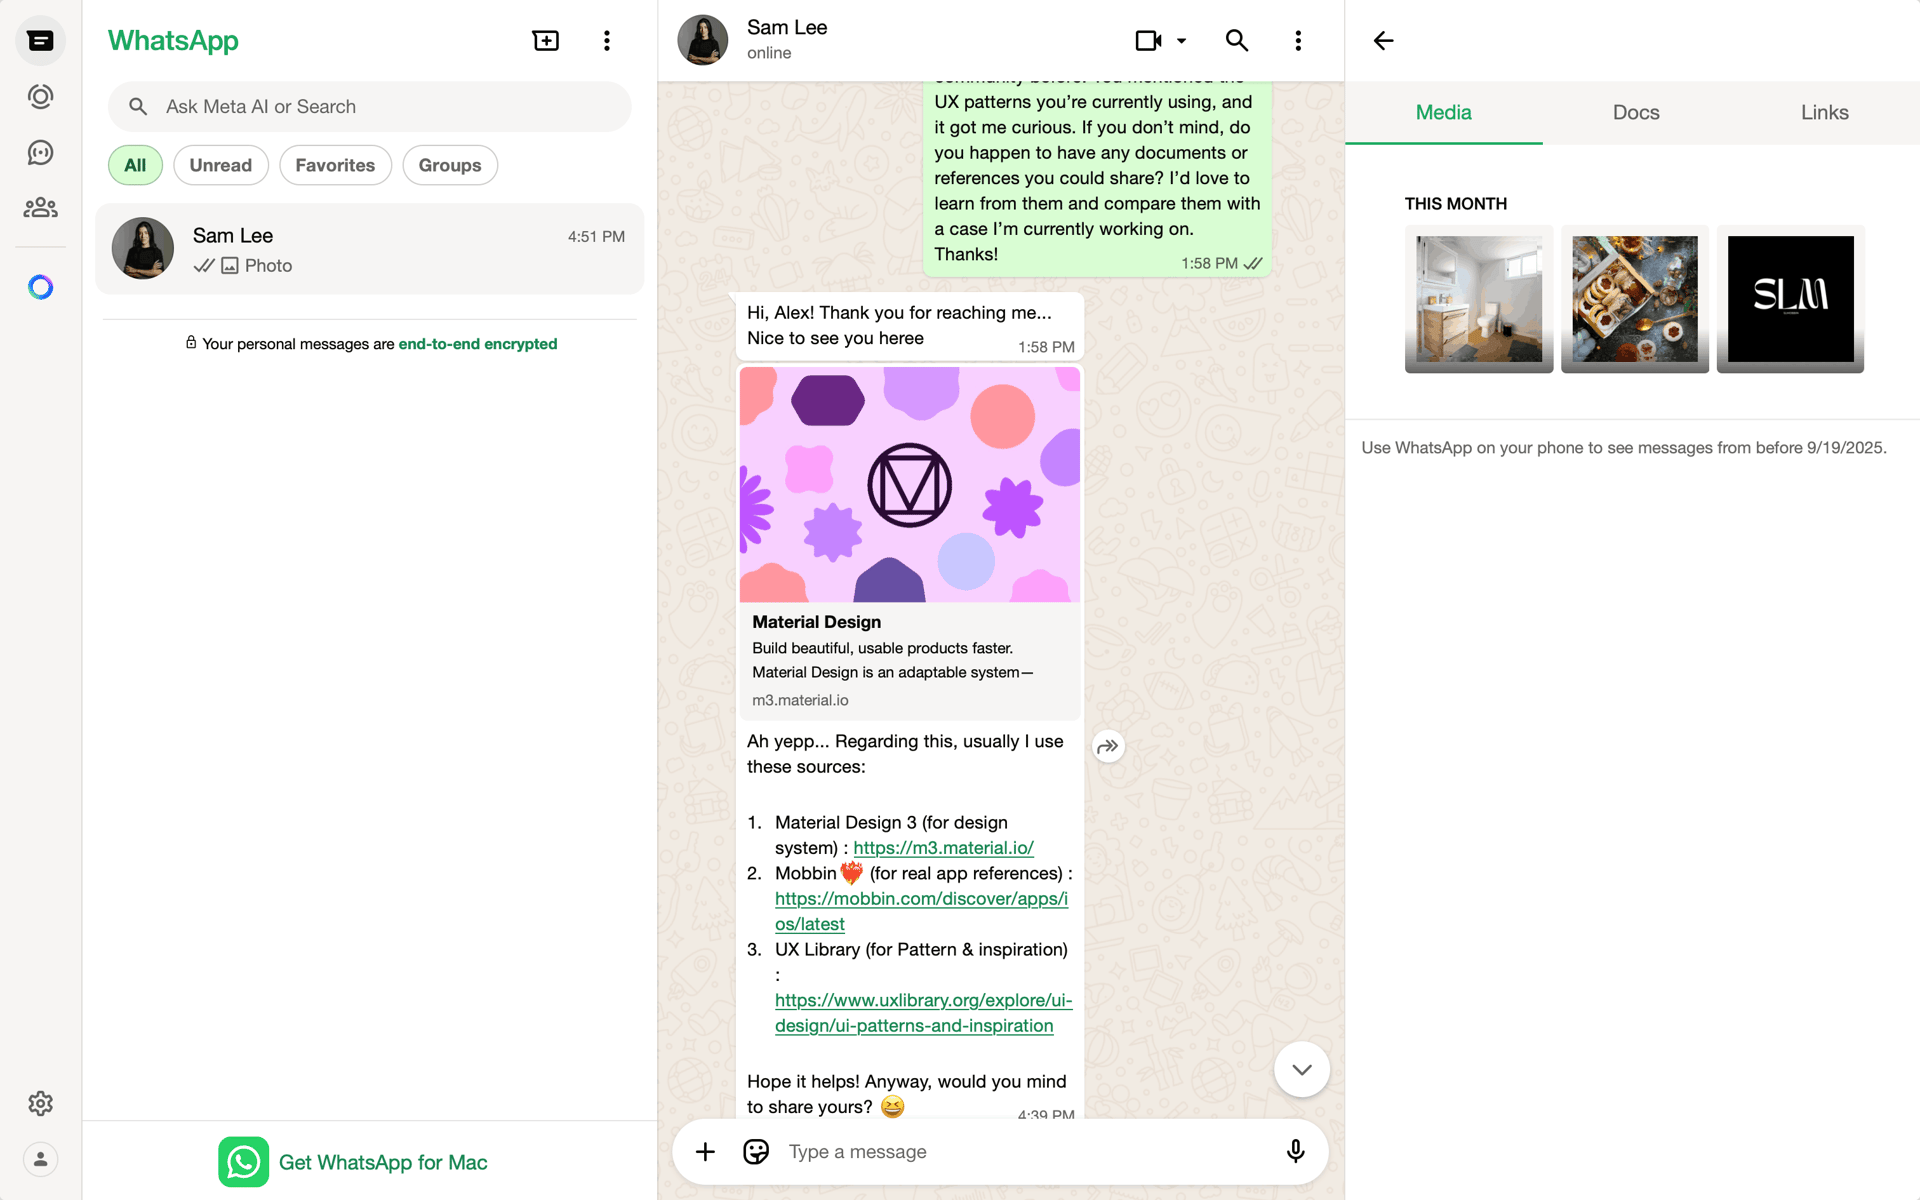
Task: Jump to latest messages with down chevron
Action: [1302, 1069]
